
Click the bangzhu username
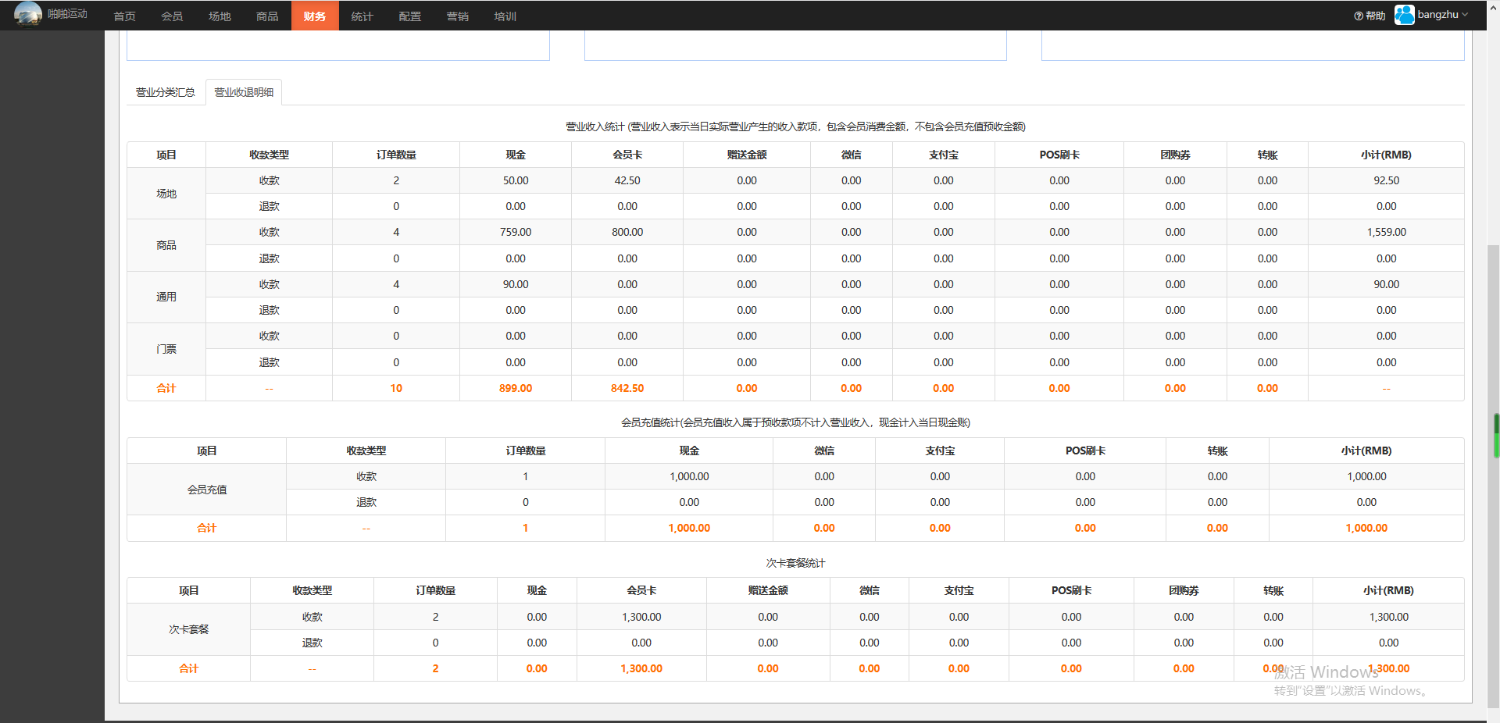point(1438,15)
